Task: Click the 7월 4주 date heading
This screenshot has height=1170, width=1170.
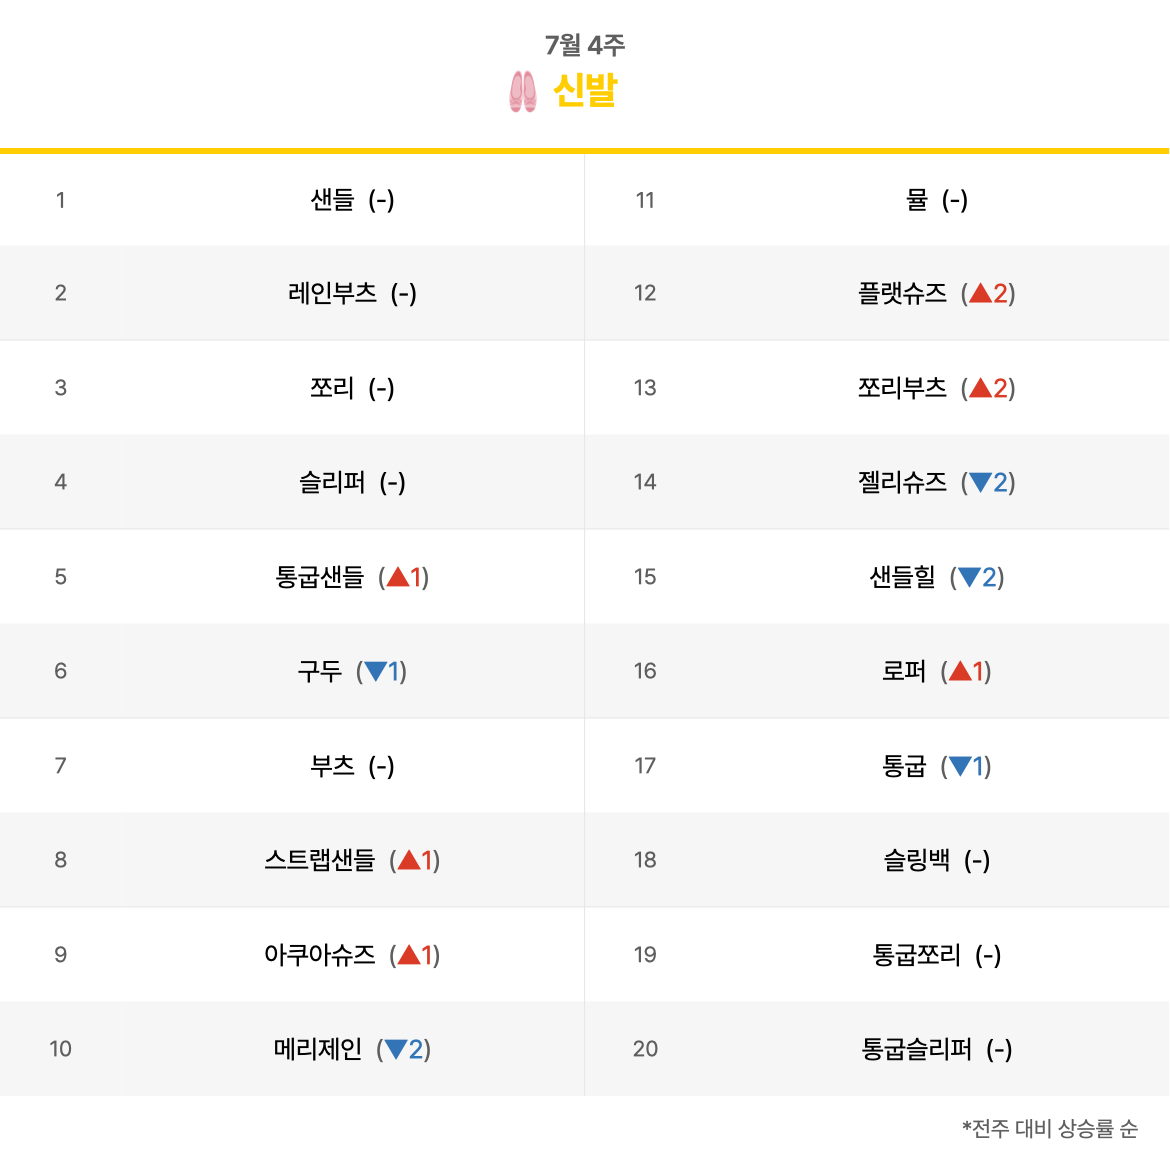Action: click(x=585, y=45)
